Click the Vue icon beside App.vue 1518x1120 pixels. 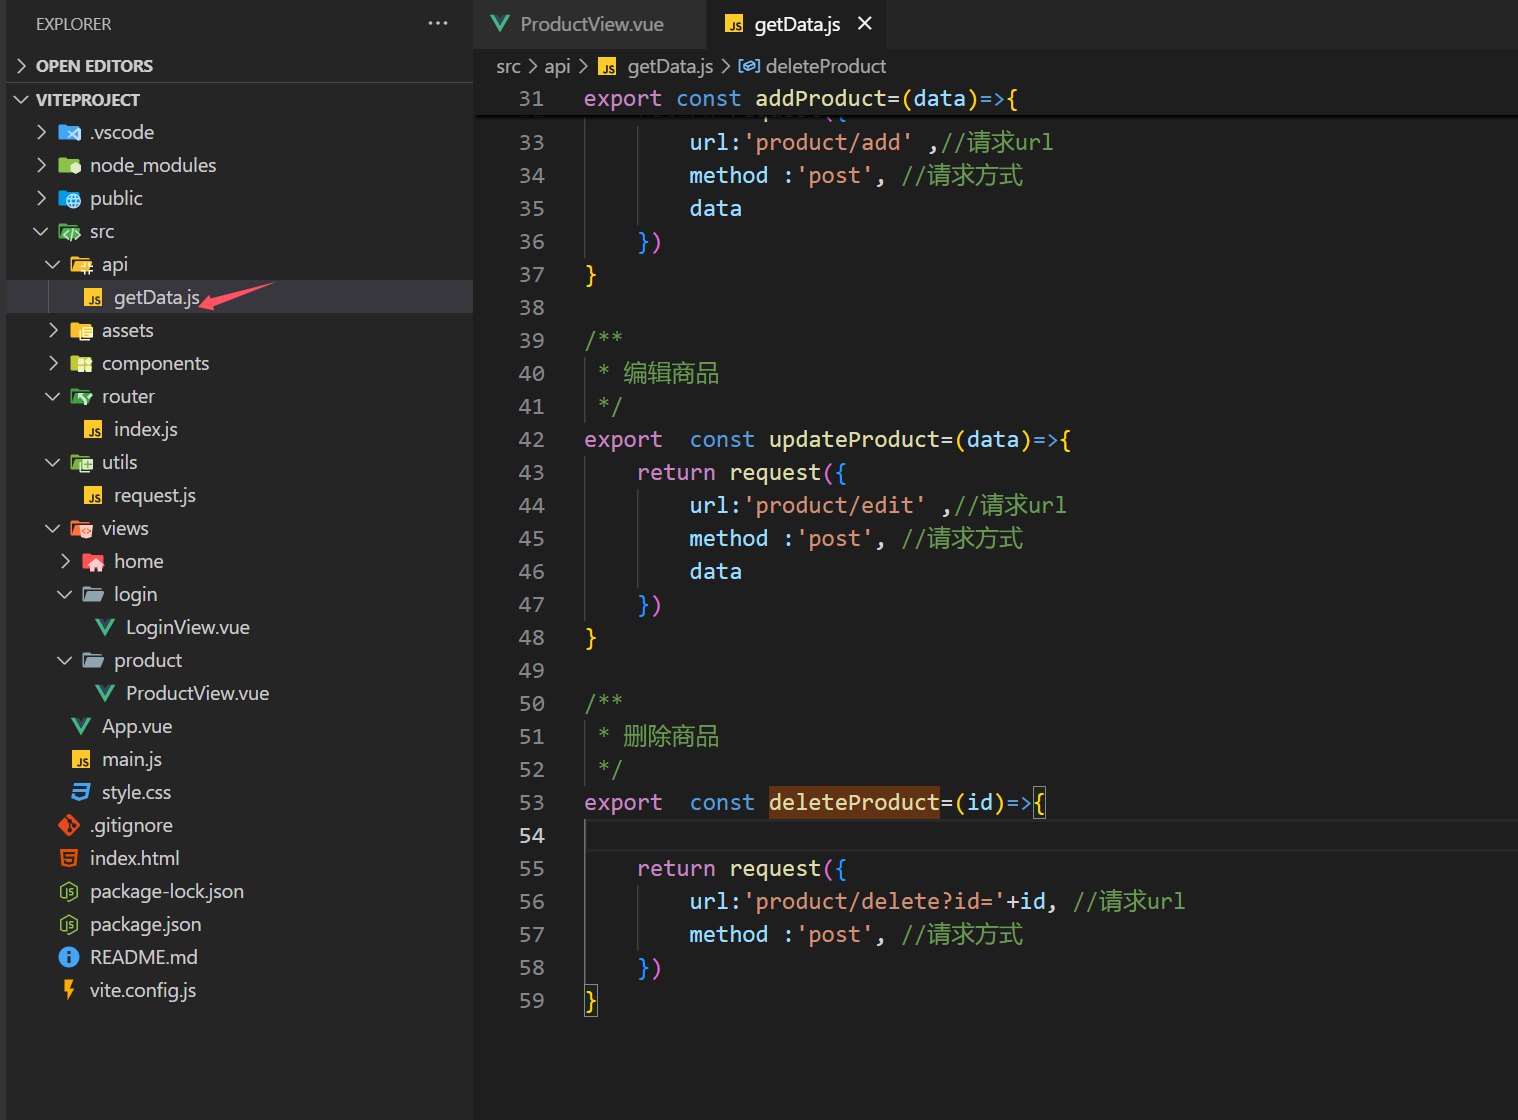81,726
